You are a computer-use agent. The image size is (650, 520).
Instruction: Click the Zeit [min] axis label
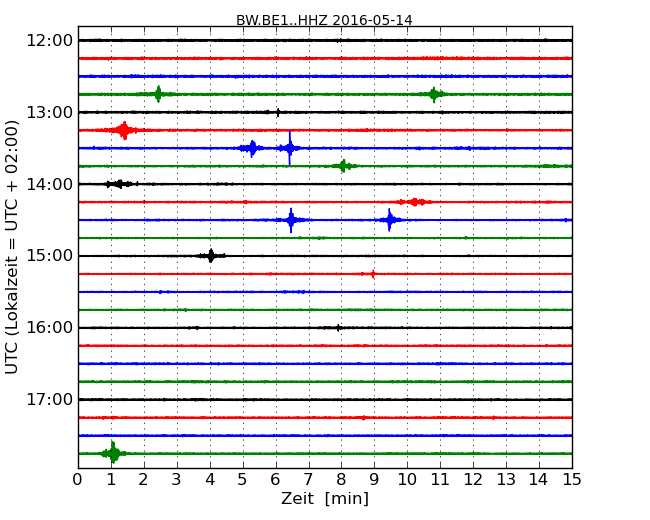pyautogui.click(x=325, y=498)
